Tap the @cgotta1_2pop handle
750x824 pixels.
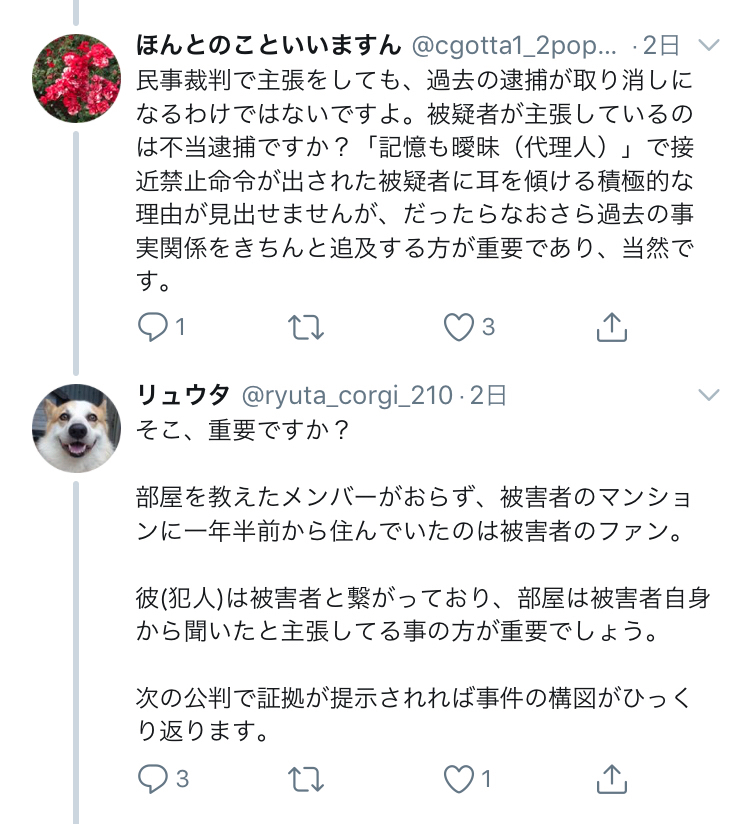[514, 45]
